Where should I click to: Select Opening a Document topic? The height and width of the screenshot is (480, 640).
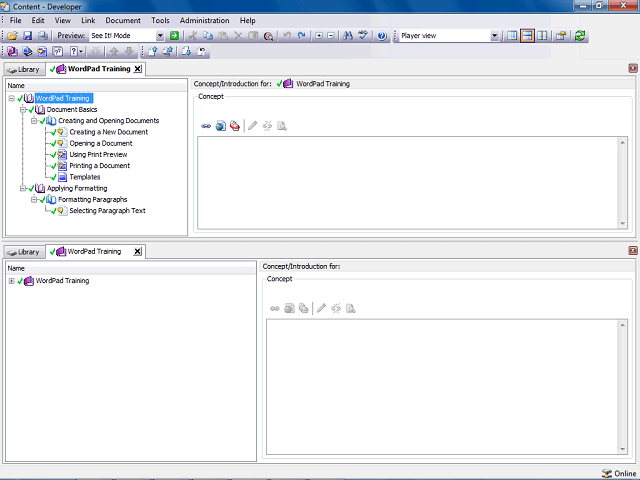coord(101,143)
